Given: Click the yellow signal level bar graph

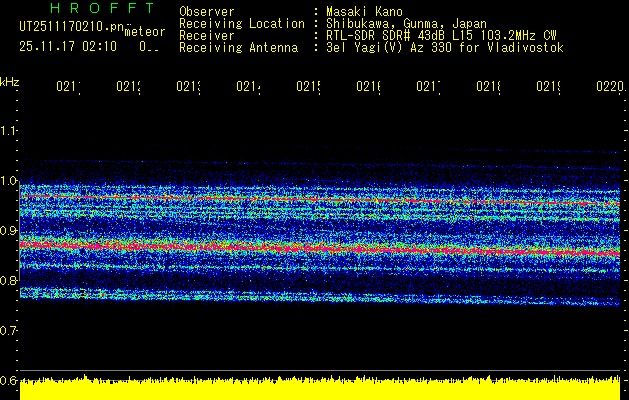Looking at the screenshot, I should pyautogui.click(x=320, y=389).
